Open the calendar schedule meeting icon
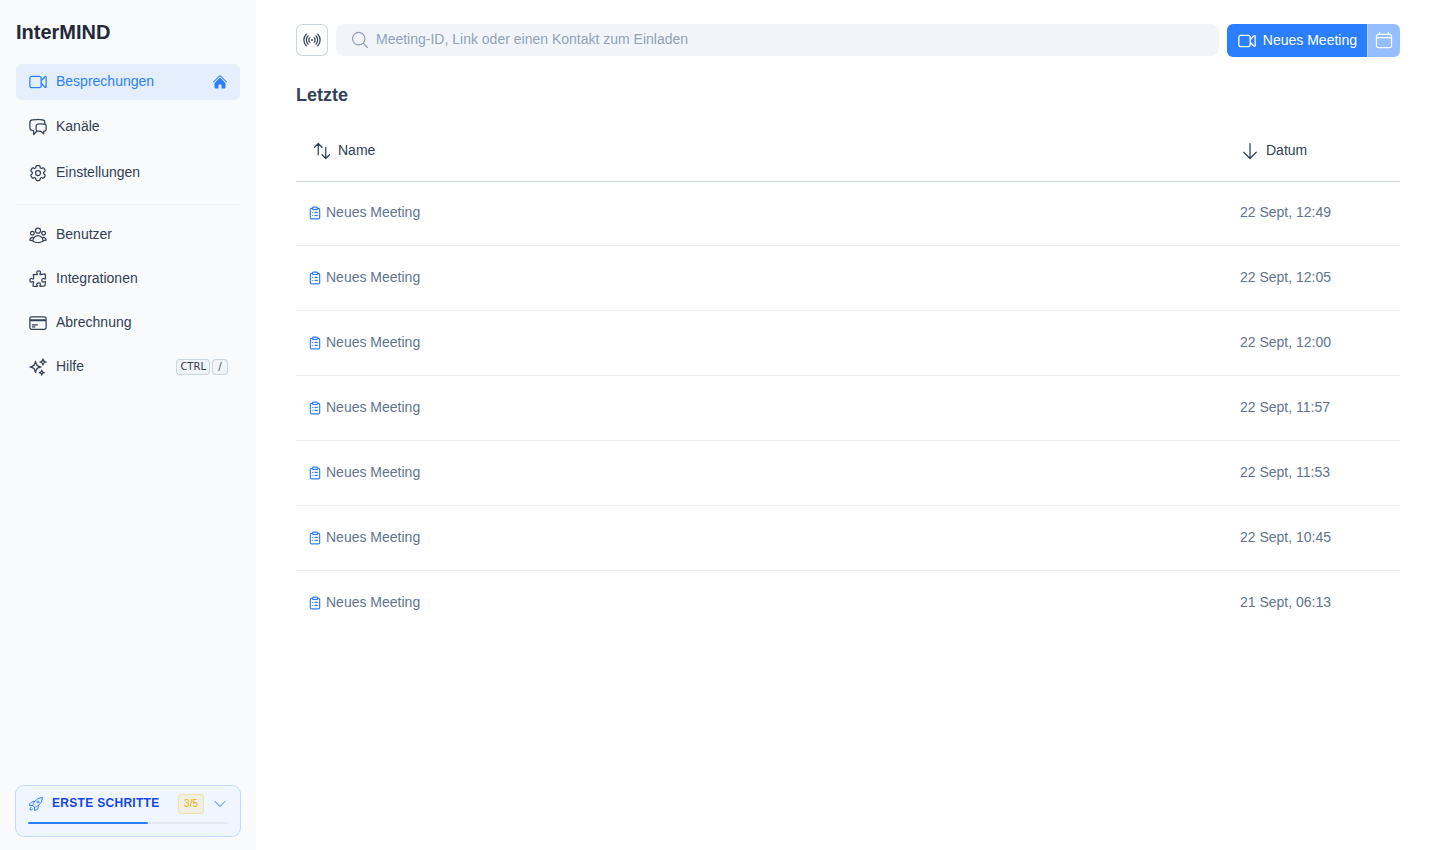The height and width of the screenshot is (850, 1440). pyautogui.click(x=1384, y=40)
